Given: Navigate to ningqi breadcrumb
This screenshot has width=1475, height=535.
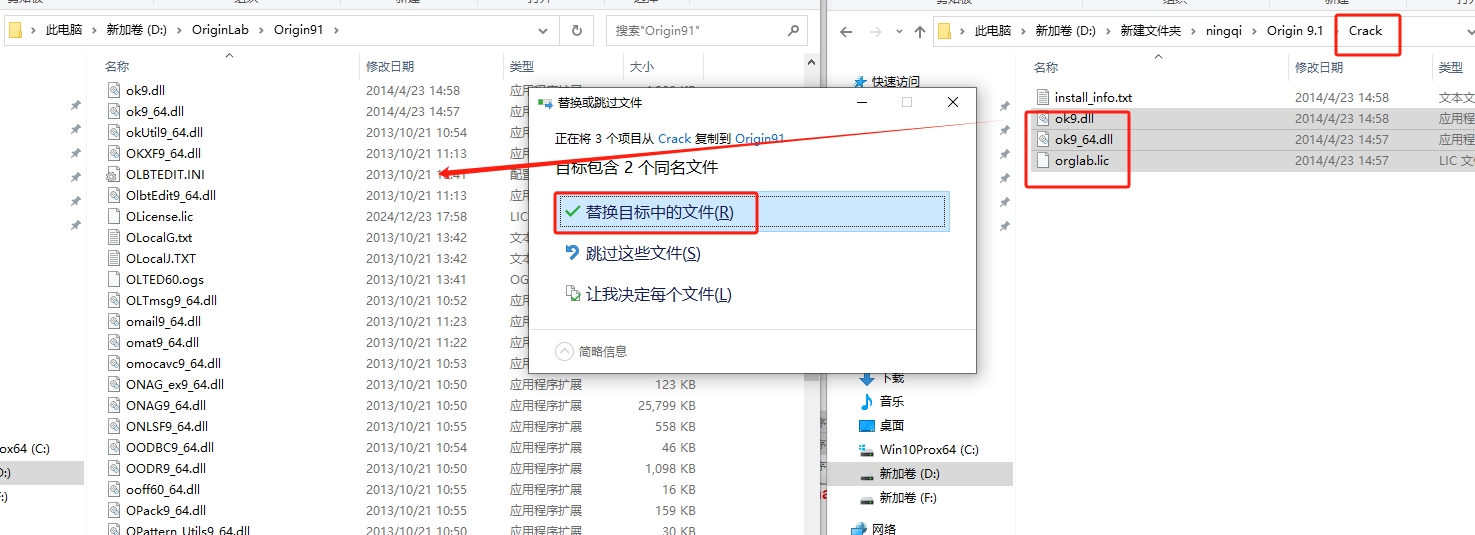Looking at the screenshot, I should point(1224,31).
